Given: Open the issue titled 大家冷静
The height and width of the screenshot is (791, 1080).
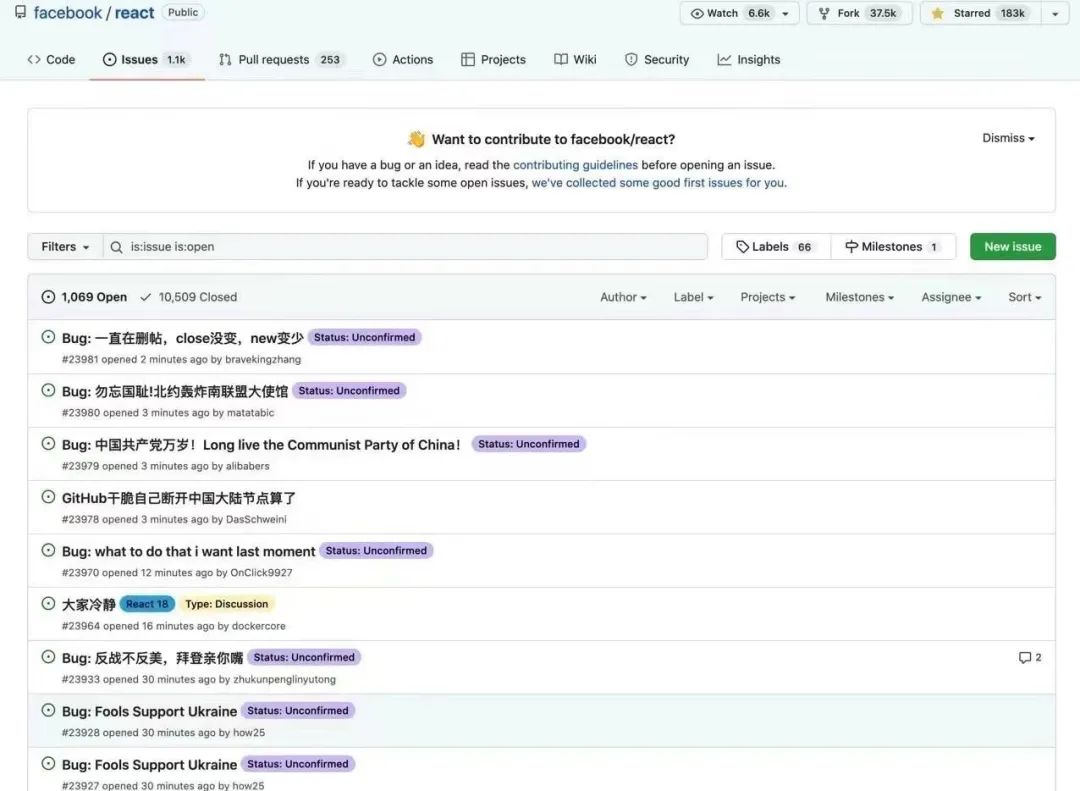Looking at the screenshot, I should pos(88,604).
